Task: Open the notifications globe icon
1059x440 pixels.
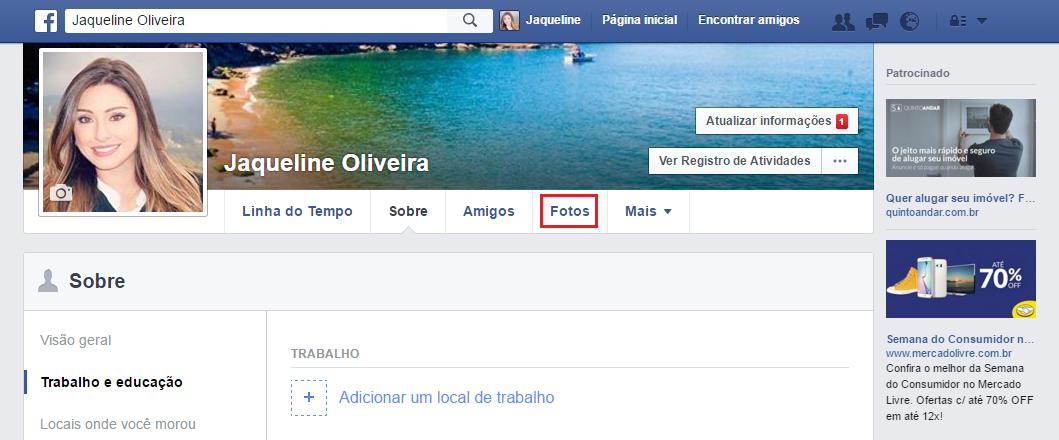Action: 909,20
